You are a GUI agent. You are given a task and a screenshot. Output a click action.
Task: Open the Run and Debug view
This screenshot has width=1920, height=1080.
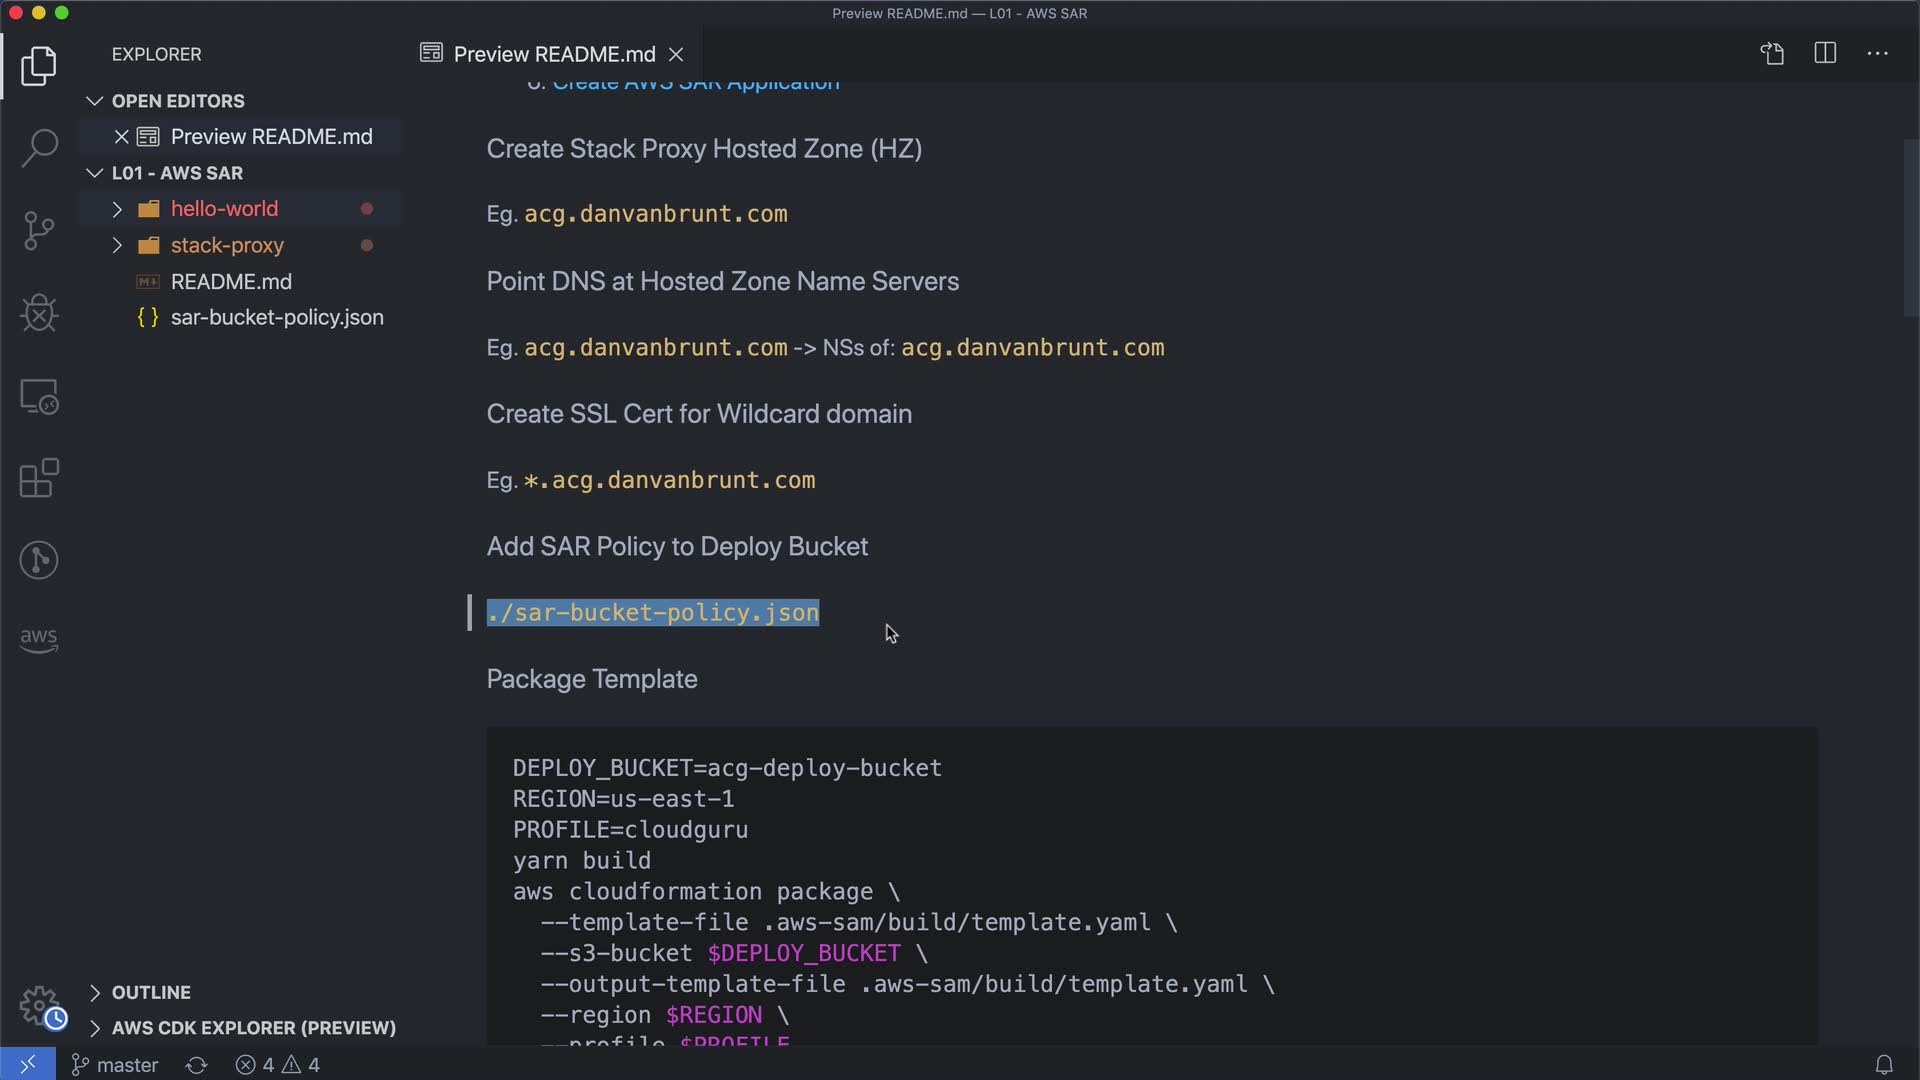point(39,313)
